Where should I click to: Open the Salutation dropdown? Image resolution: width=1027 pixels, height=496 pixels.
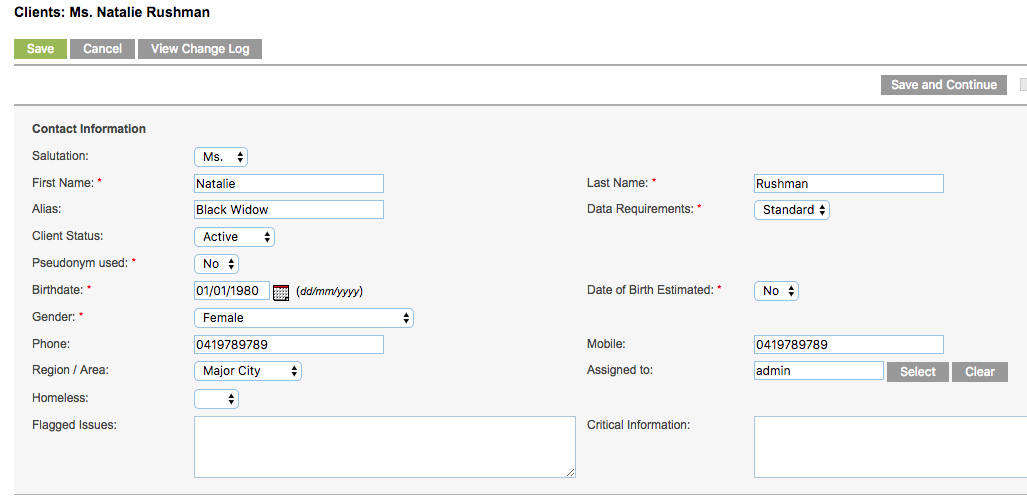[221, 157]
